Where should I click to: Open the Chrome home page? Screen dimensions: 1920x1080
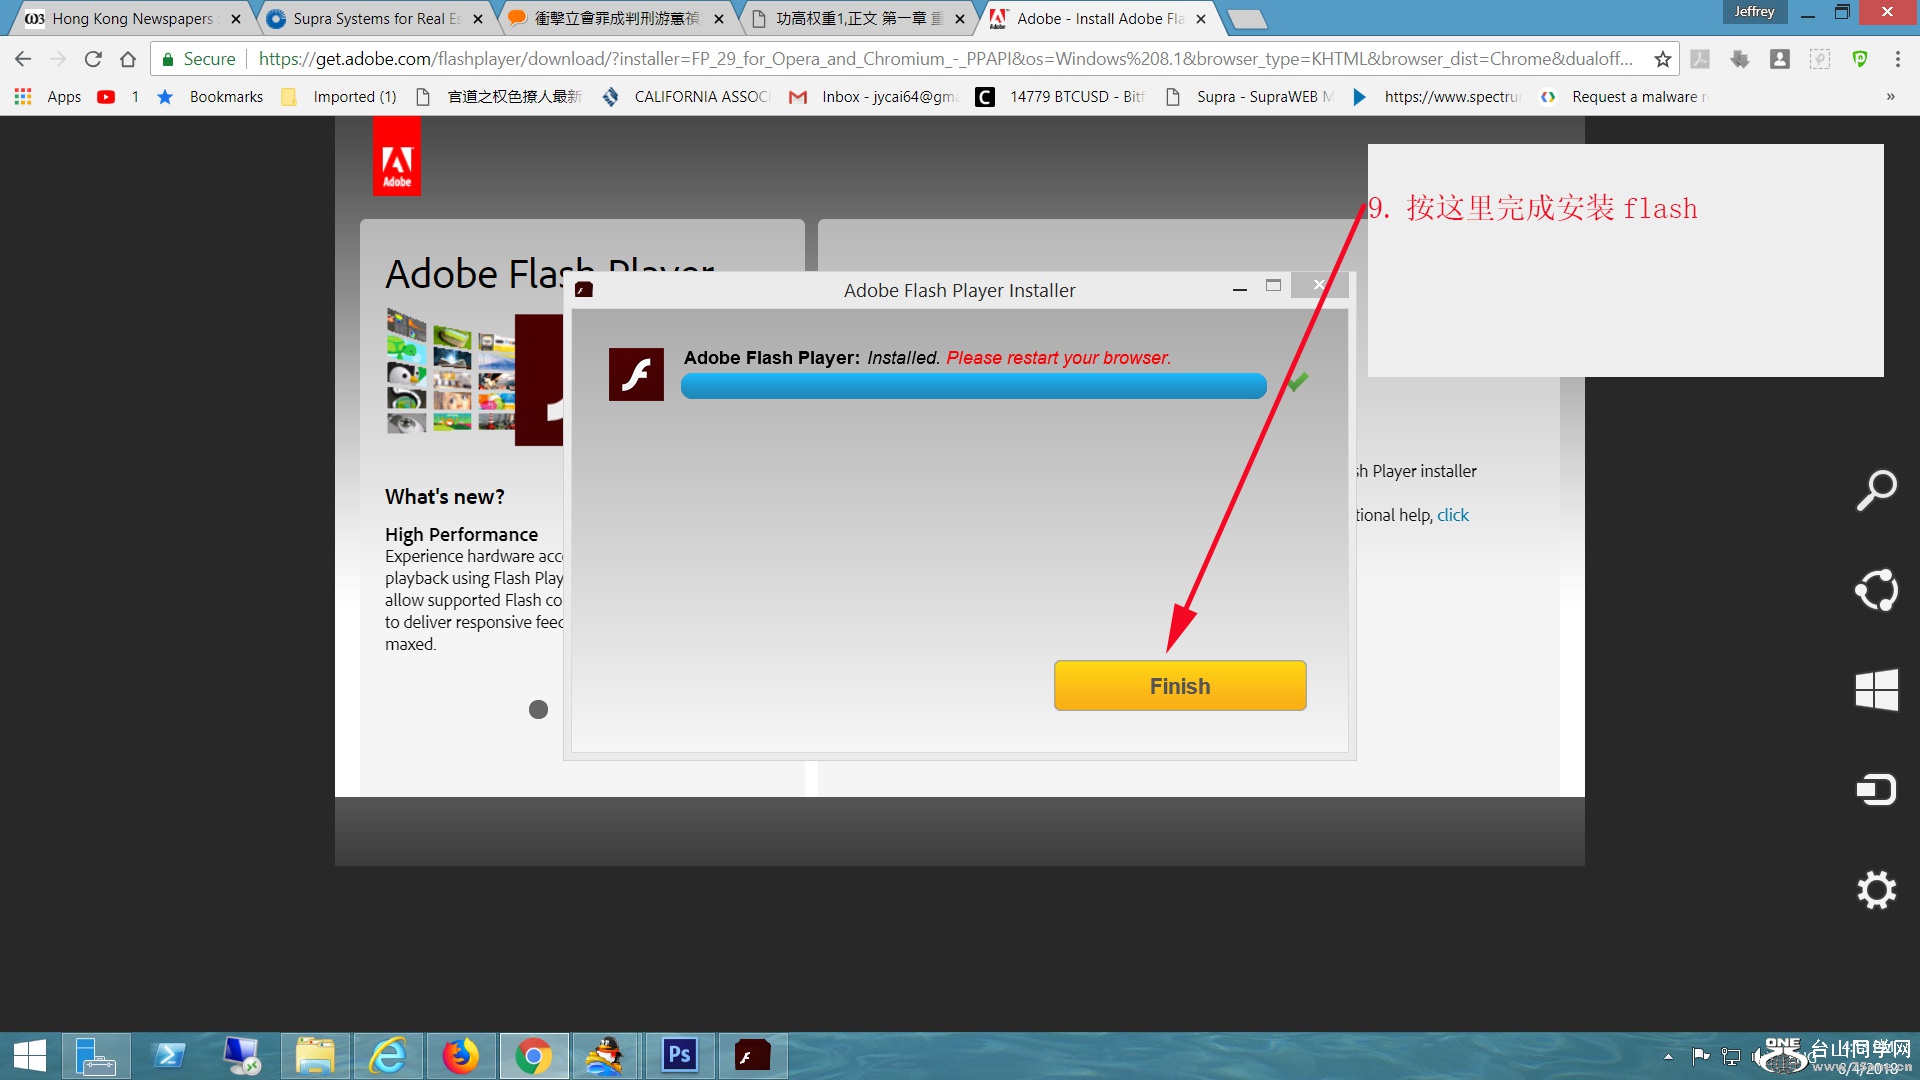pos(128,59)
